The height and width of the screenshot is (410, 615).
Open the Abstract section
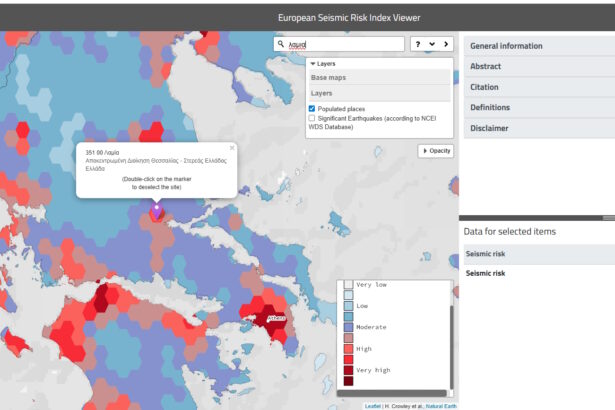click(486, 67)
